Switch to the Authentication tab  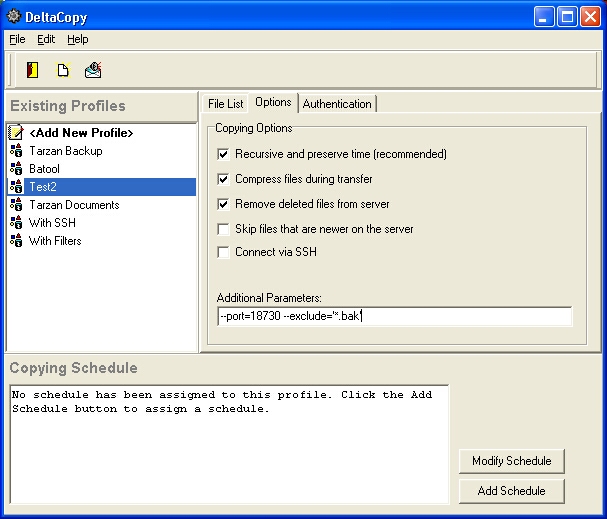pos(337,104)
